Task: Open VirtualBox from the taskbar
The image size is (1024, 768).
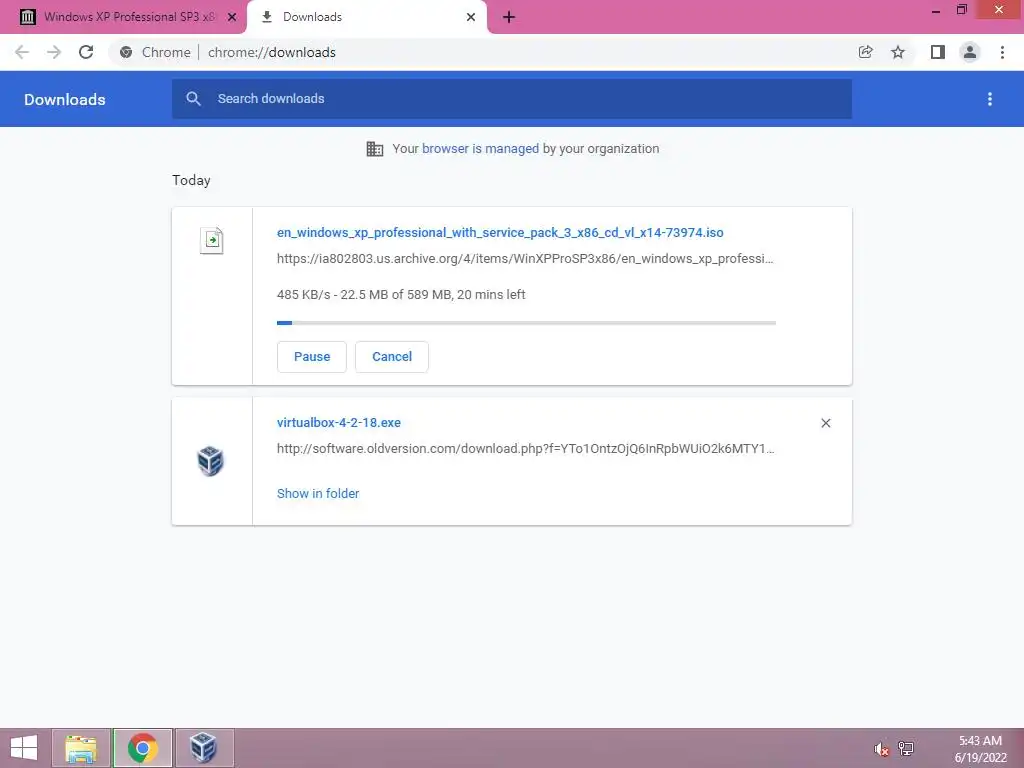Action: 204,748
